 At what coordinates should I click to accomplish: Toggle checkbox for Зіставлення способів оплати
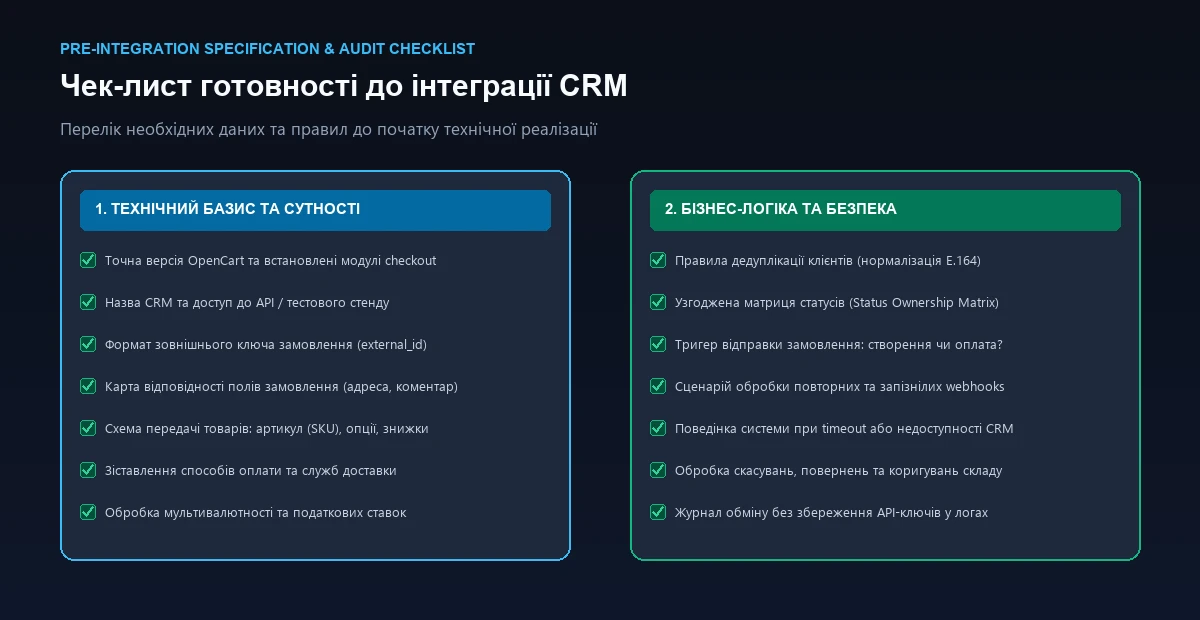(x=88, y=470)
